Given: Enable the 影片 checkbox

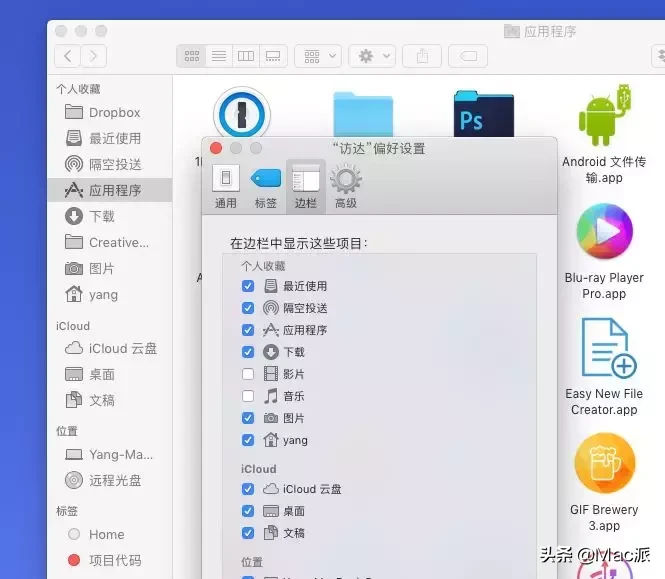Looking at the screenshot, I should [x=248, y=374].
